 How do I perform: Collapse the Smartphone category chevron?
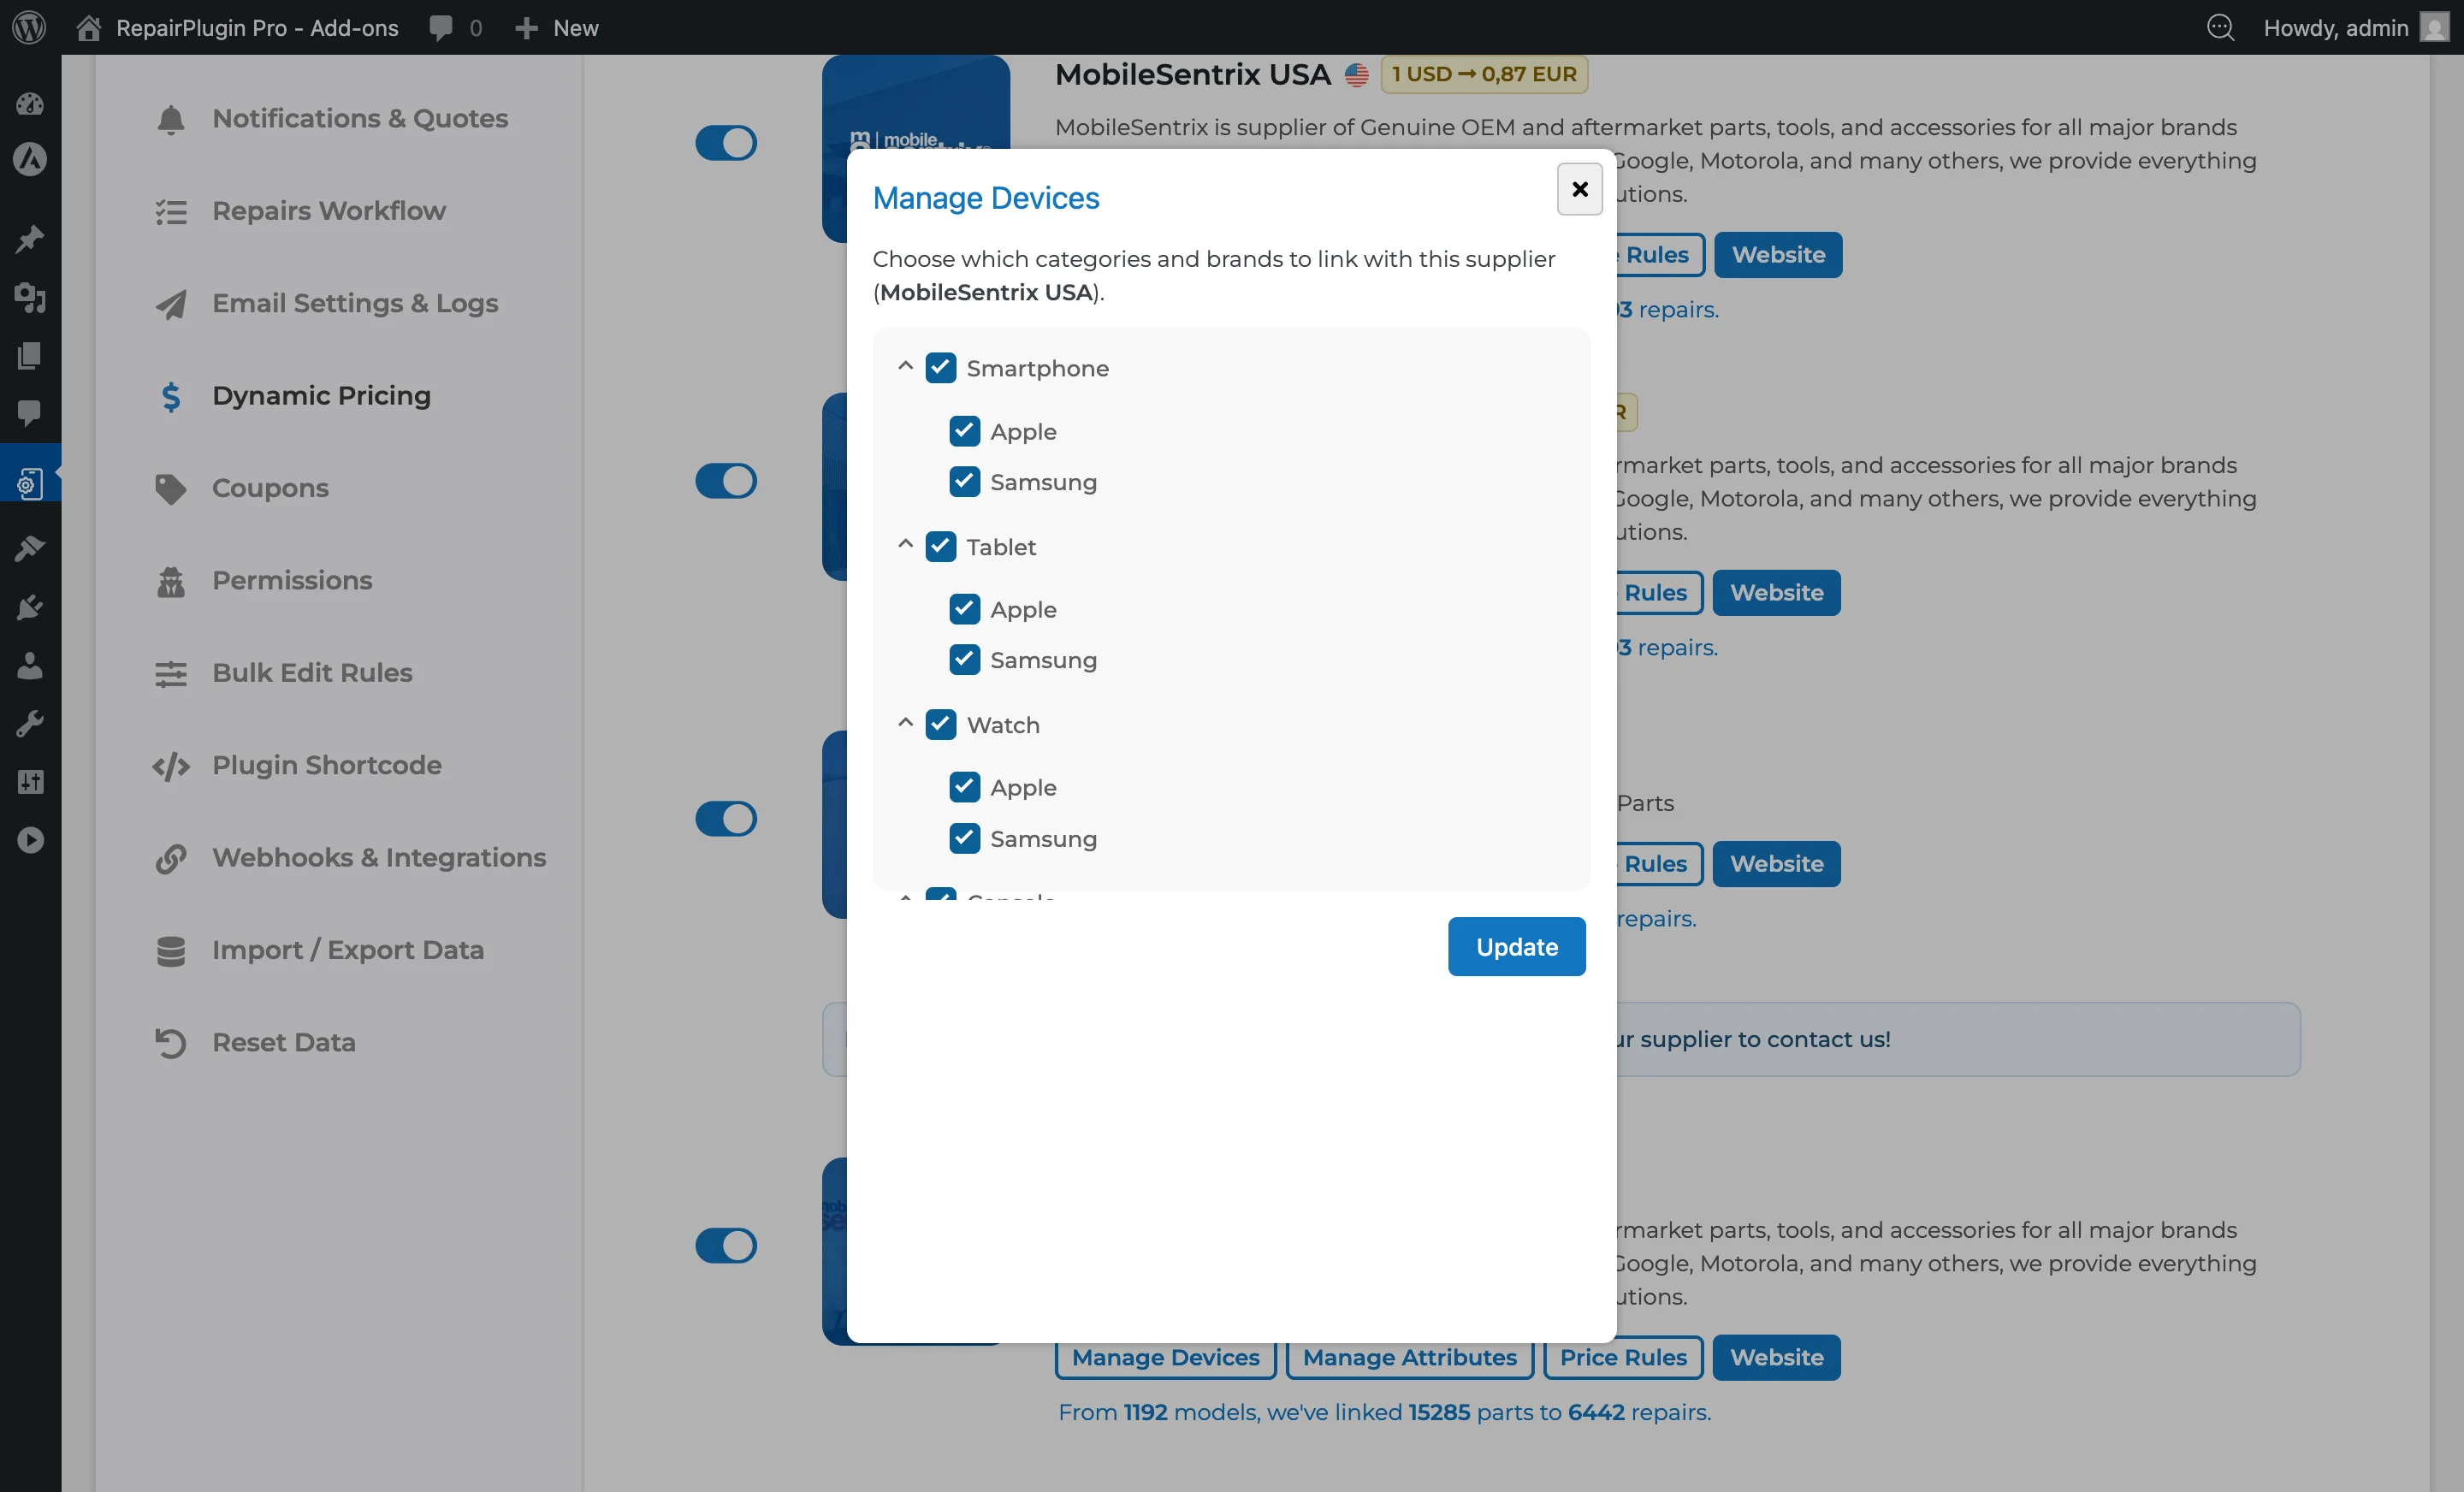[906, 367]
